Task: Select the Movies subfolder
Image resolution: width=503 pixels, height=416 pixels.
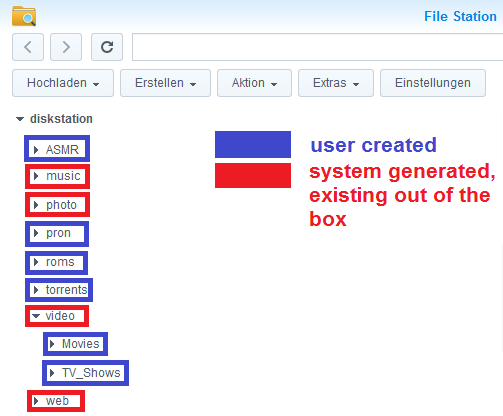Action: (81, 344)
